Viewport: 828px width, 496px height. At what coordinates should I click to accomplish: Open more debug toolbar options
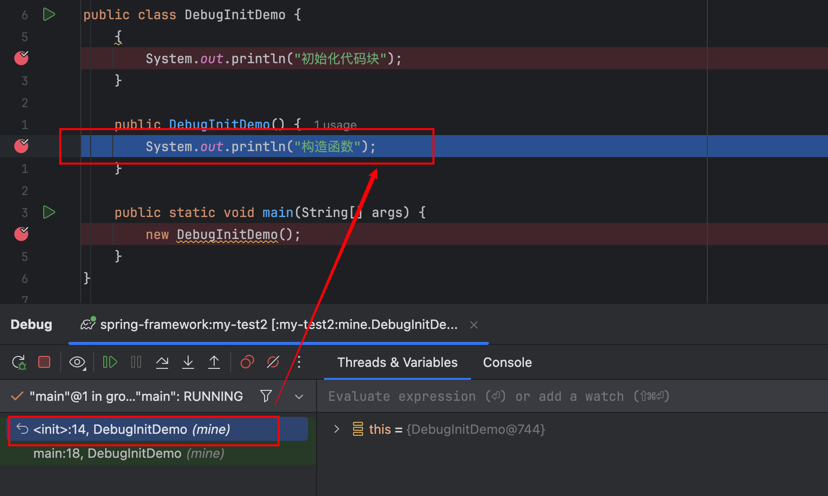point(299,362)
